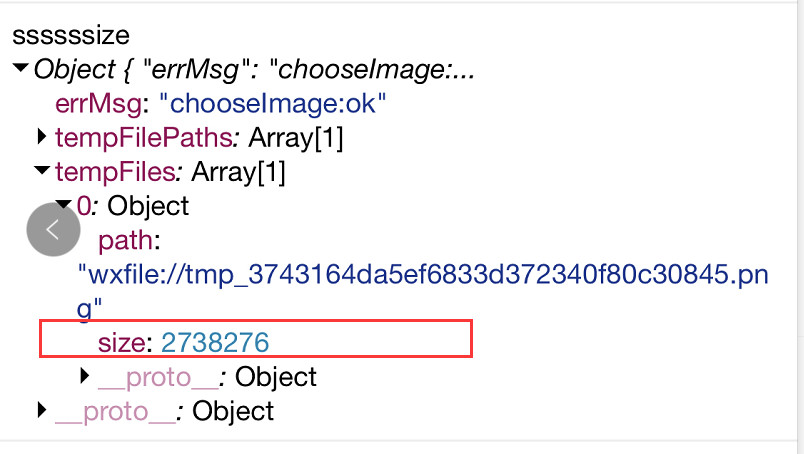Viewport: 804px width, 454px height.
Task: Click the gray circular back arrow button
Action: tap(53, 229)
